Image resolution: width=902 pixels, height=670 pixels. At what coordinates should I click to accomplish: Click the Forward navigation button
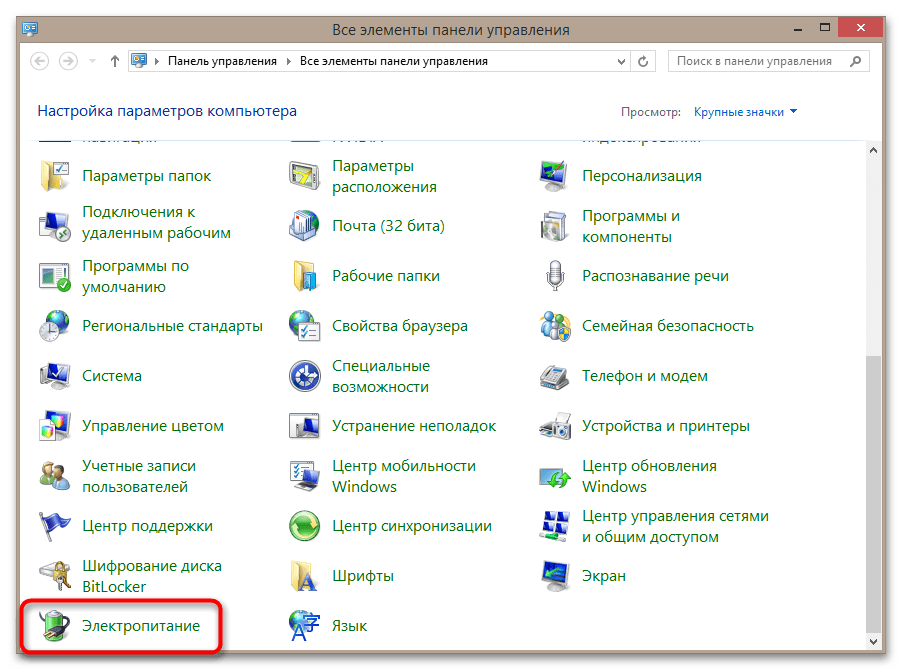point(68,61)
